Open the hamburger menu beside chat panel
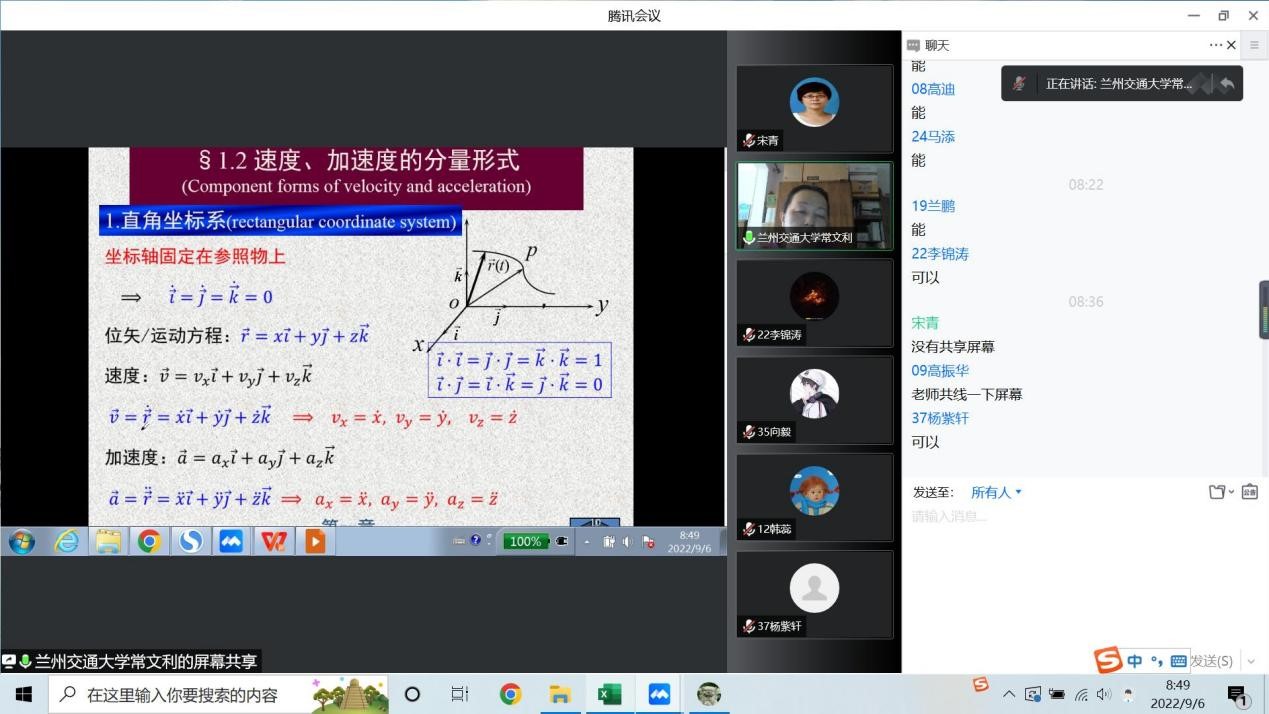Image resolution: width=1269 pixels, height=714 pixels. coord(1254,45)
